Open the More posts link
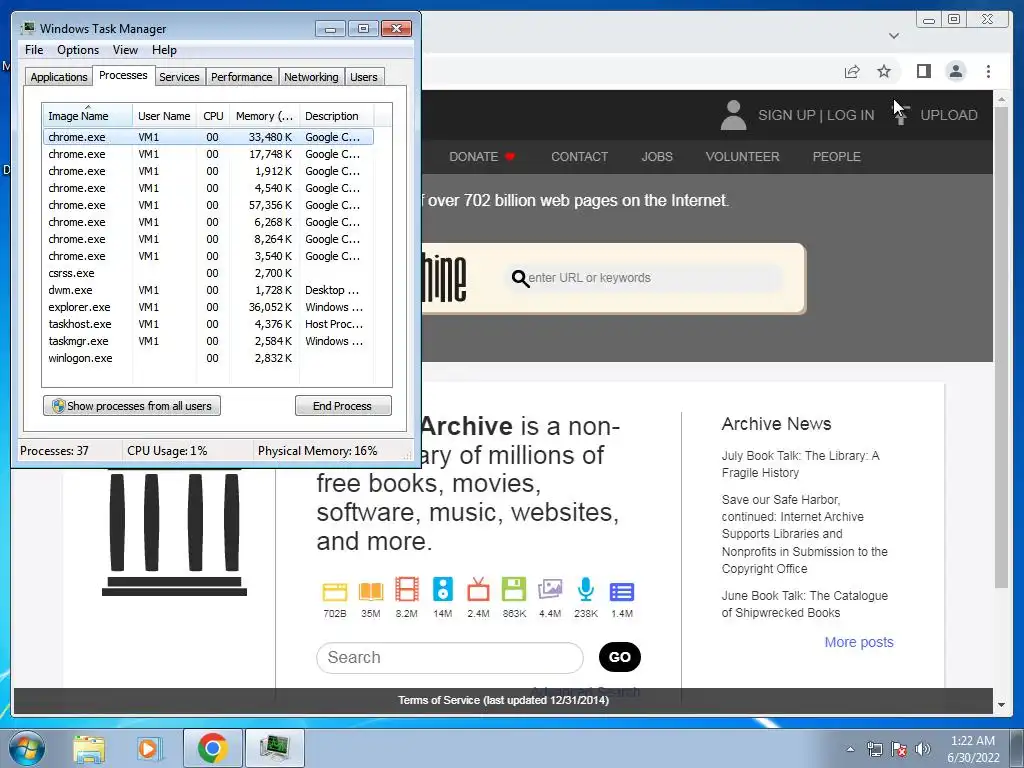1024x768 pixels. (x=859, y=642)
